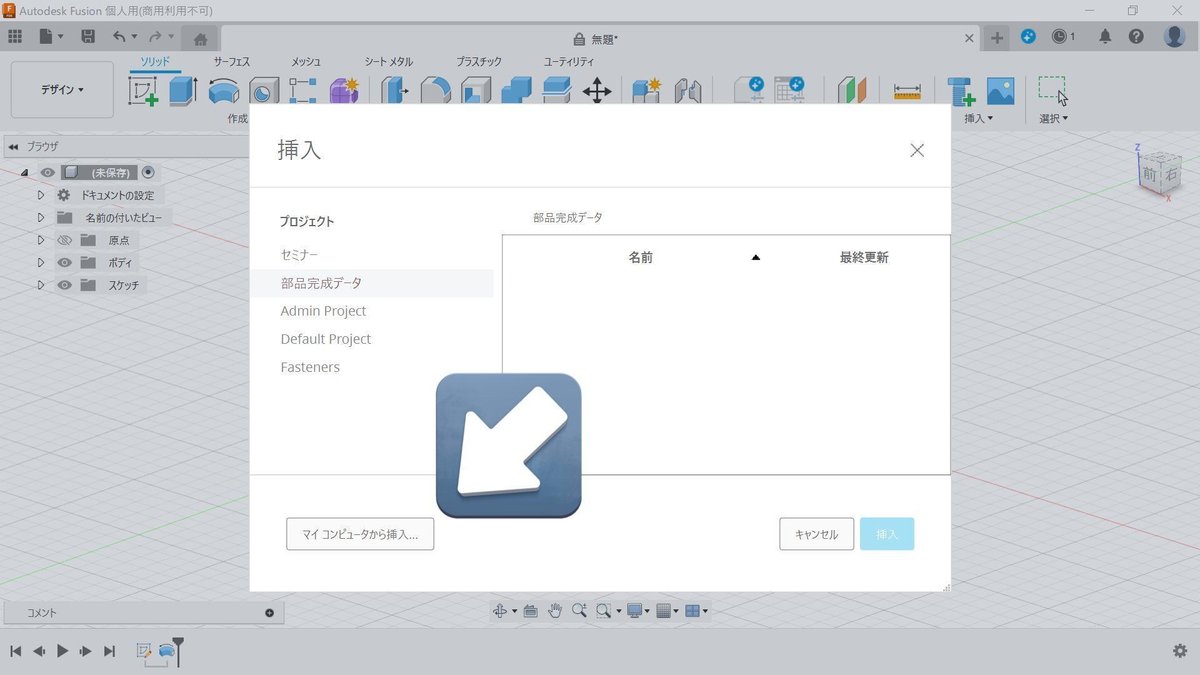
Task: Show the hidden 原点 folder
Action: (65, 240)
